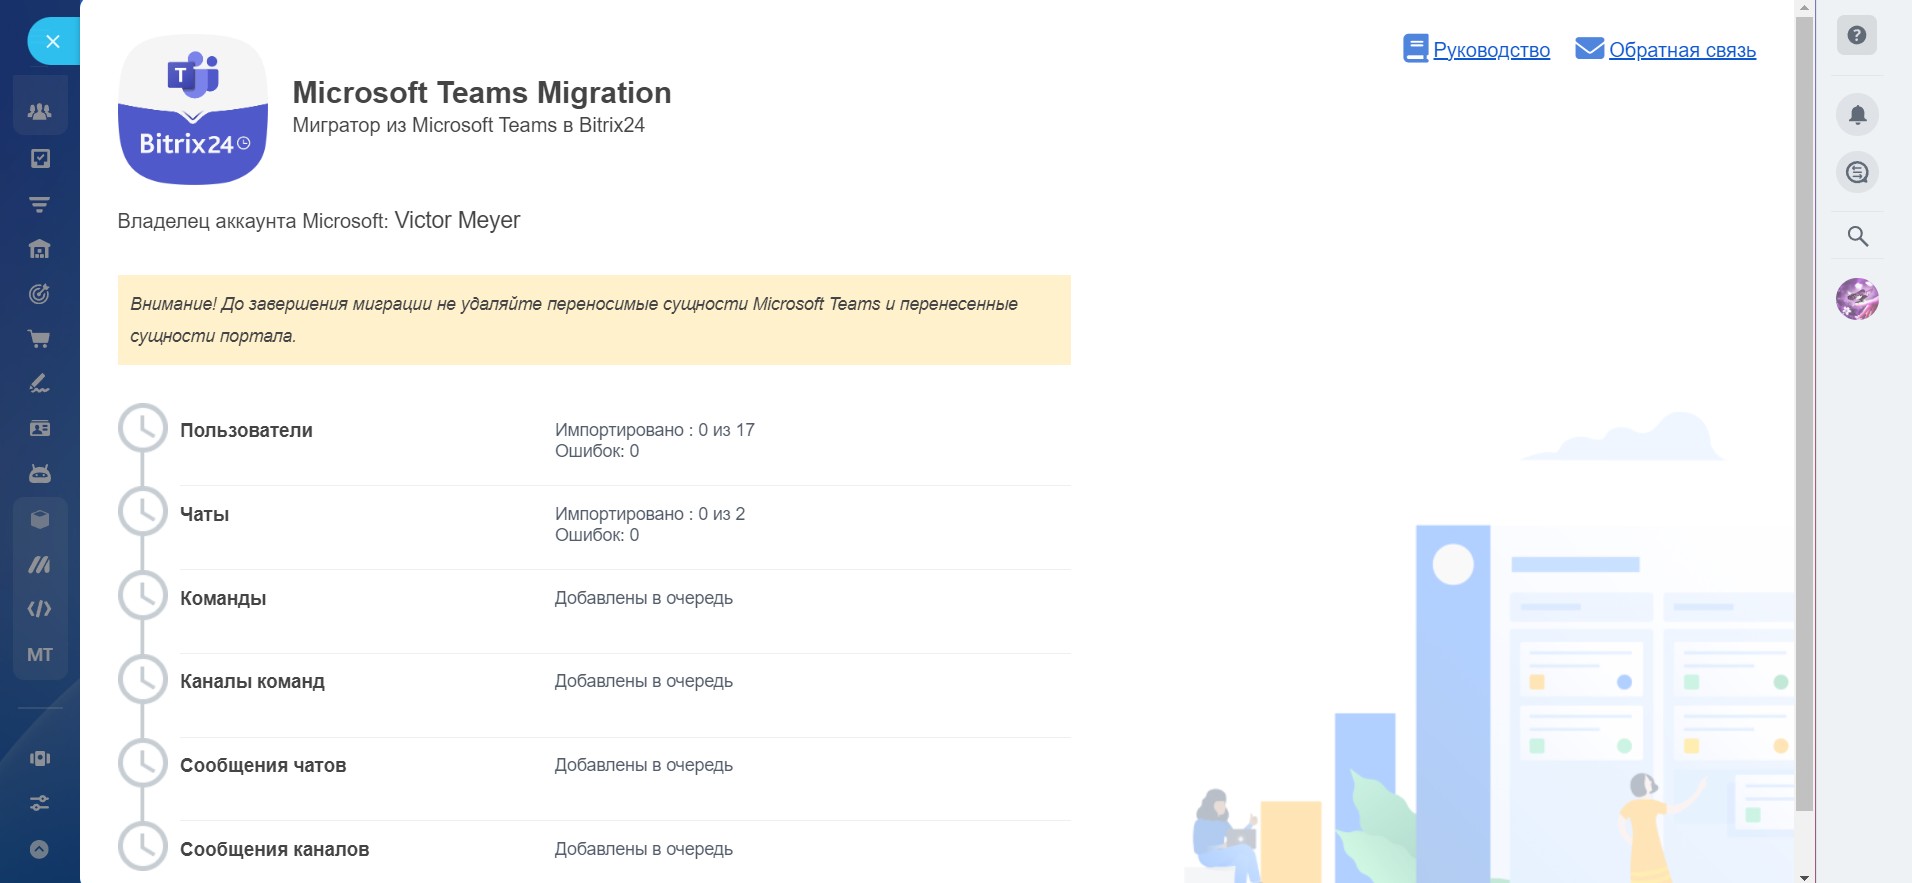The width and height of the screenshot is (1912, 883).
Task: Click the clock status icon for Сообщения чатов
Action: coord(143,764)
